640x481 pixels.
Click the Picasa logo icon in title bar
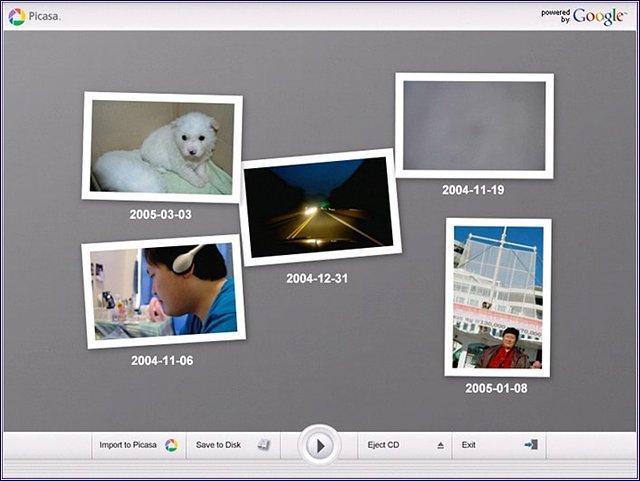point(16,16)
